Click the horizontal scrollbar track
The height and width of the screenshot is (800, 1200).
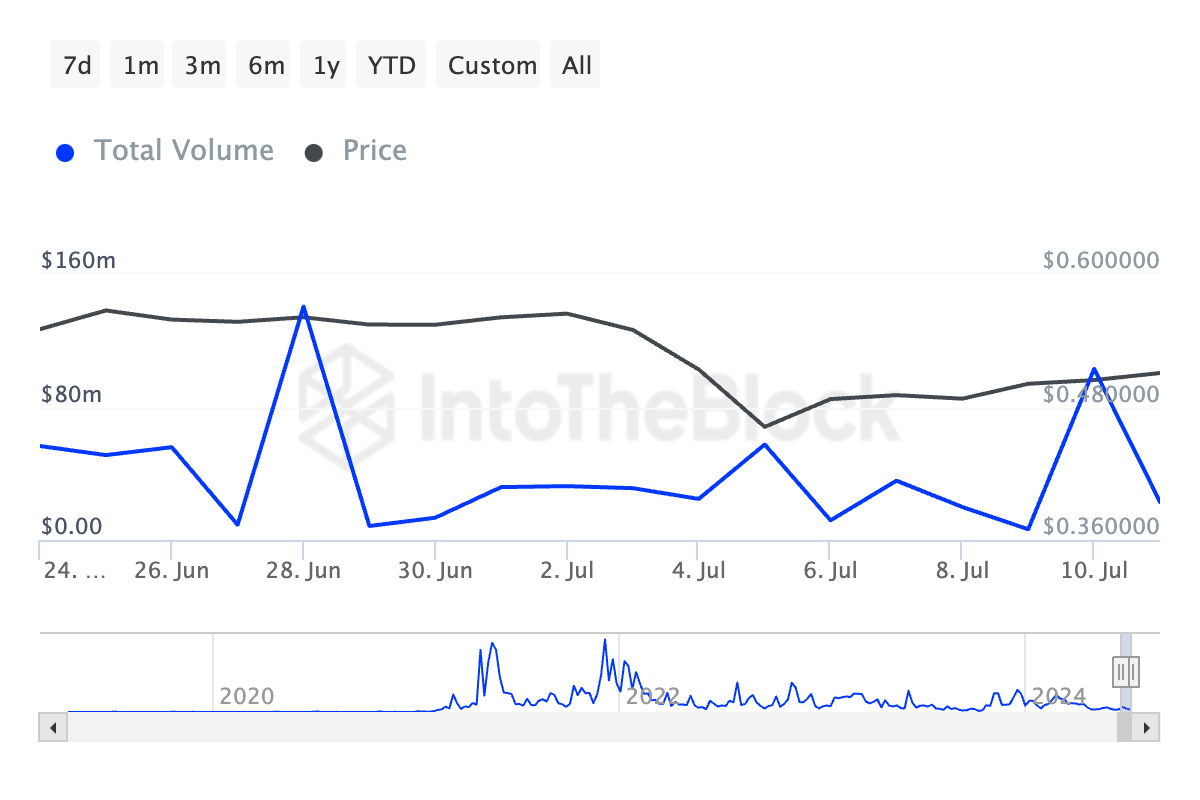point(590,726)
